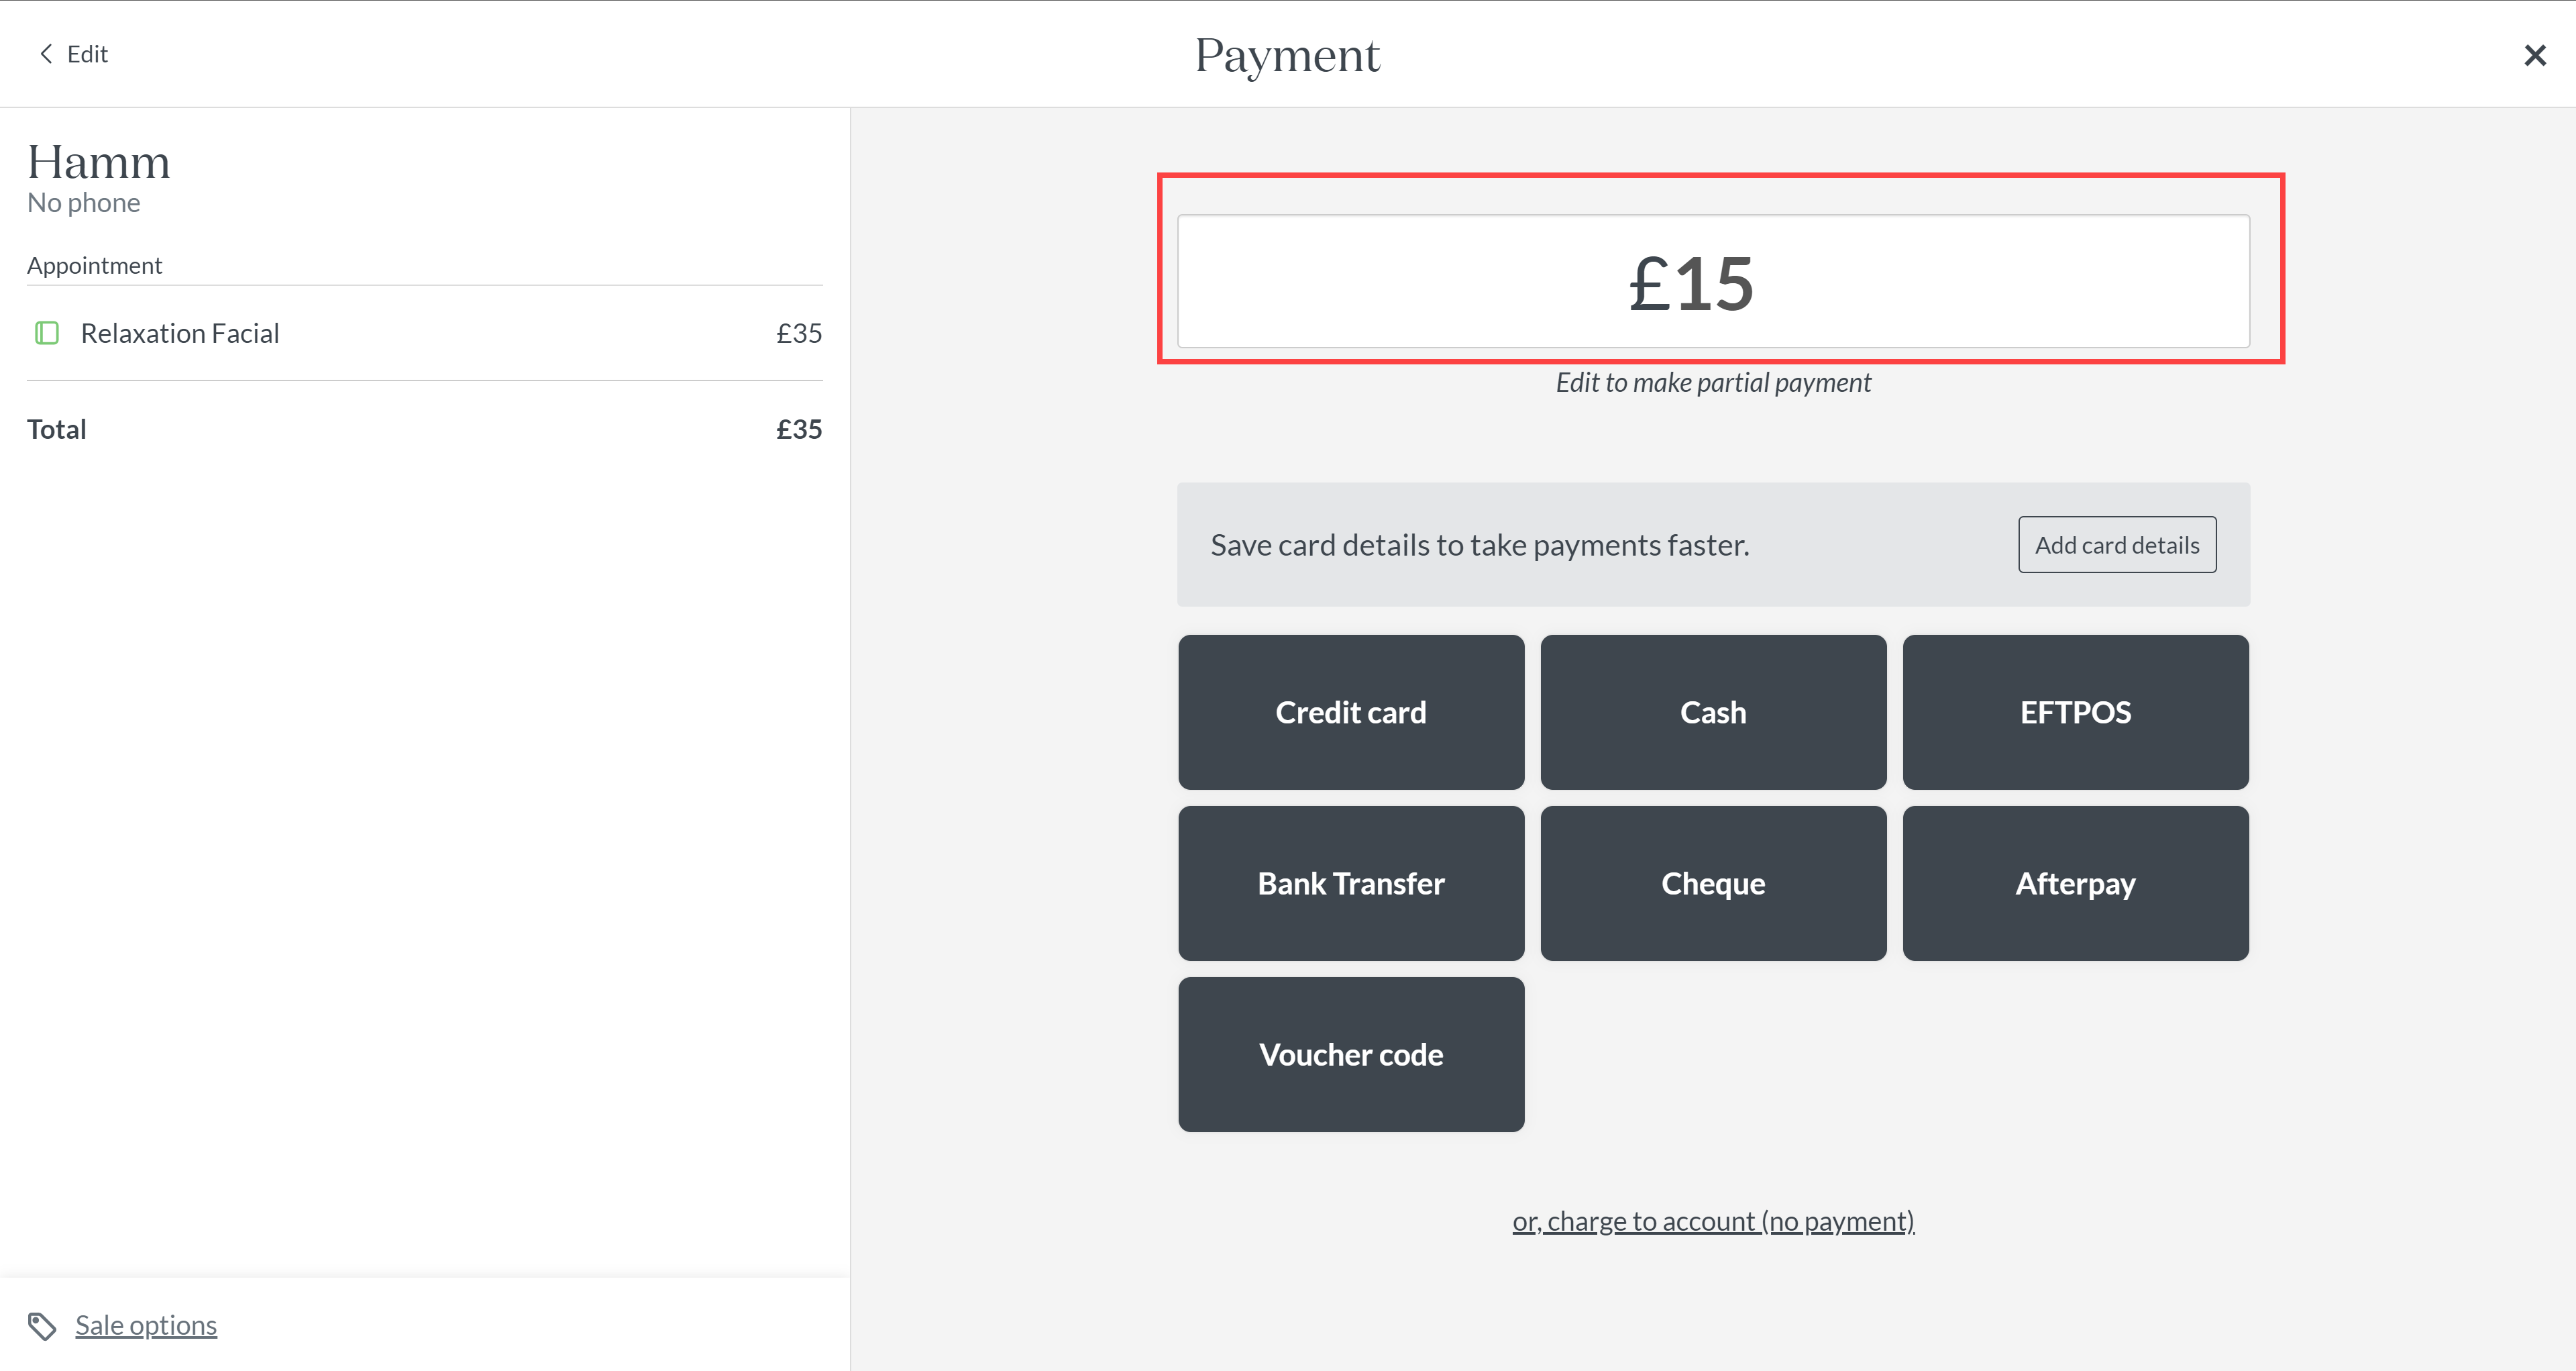The image size is (2576, 1371).
Task: Select Voucher code payment option
Action: pyautogui.click(x=1351, y=1054)
